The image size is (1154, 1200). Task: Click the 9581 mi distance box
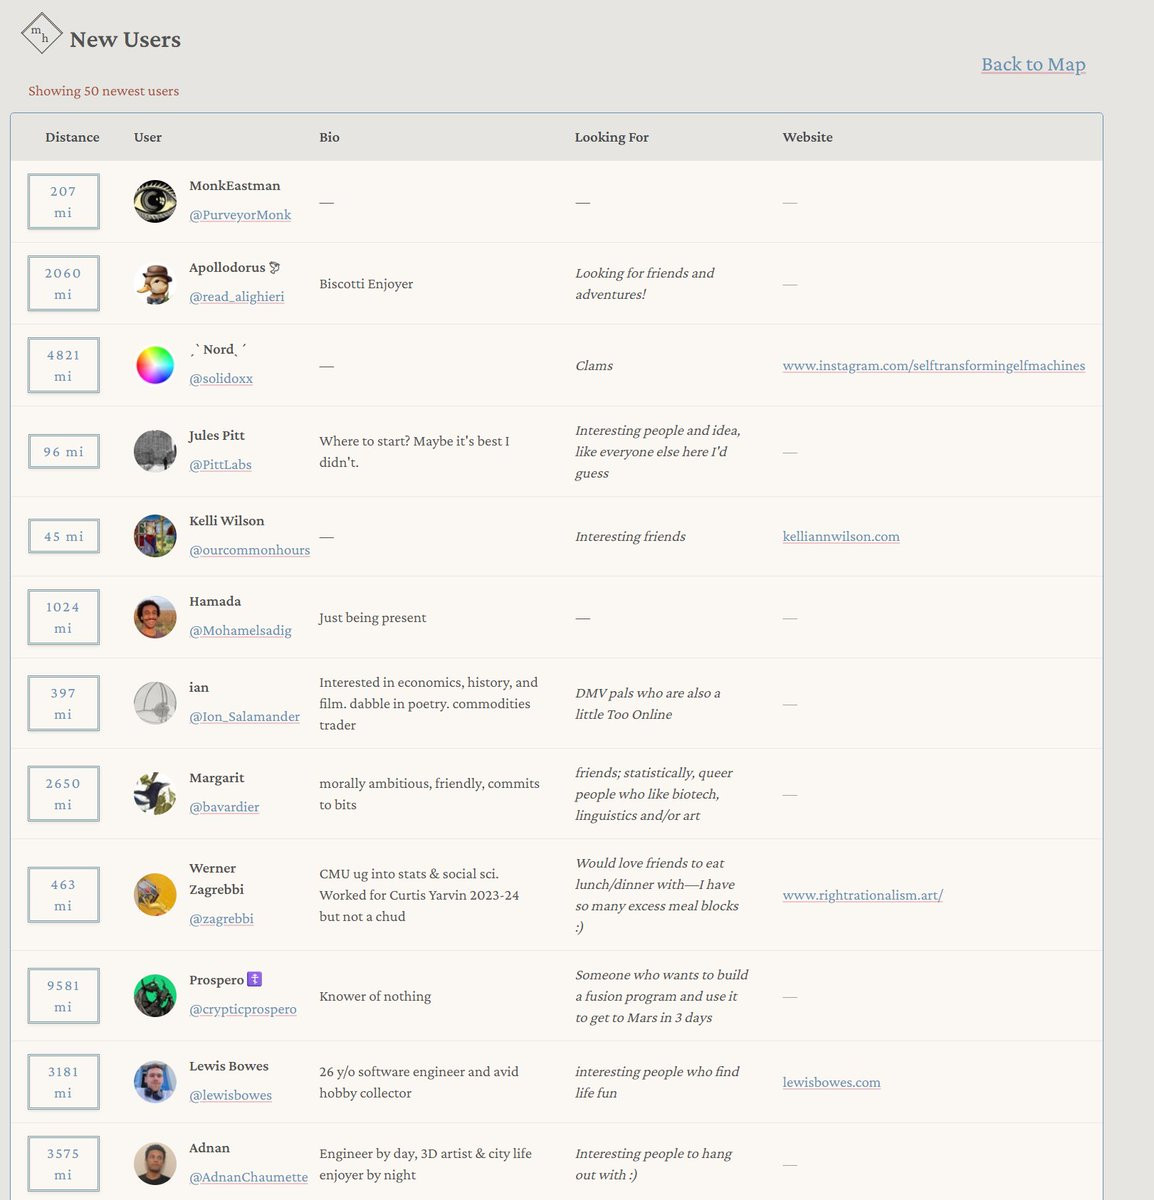pos(63,996)
